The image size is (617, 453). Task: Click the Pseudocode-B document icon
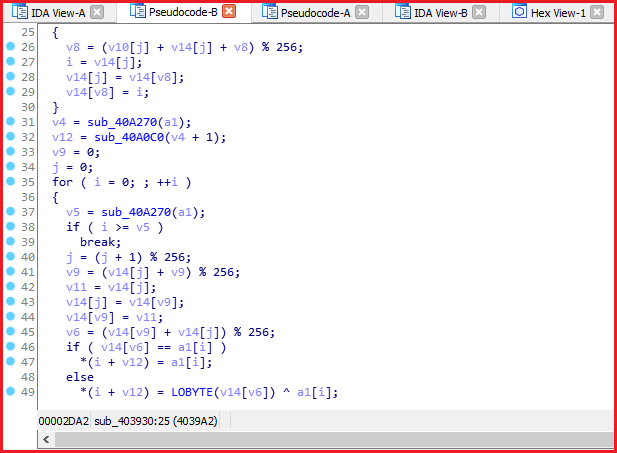(137, 11)
